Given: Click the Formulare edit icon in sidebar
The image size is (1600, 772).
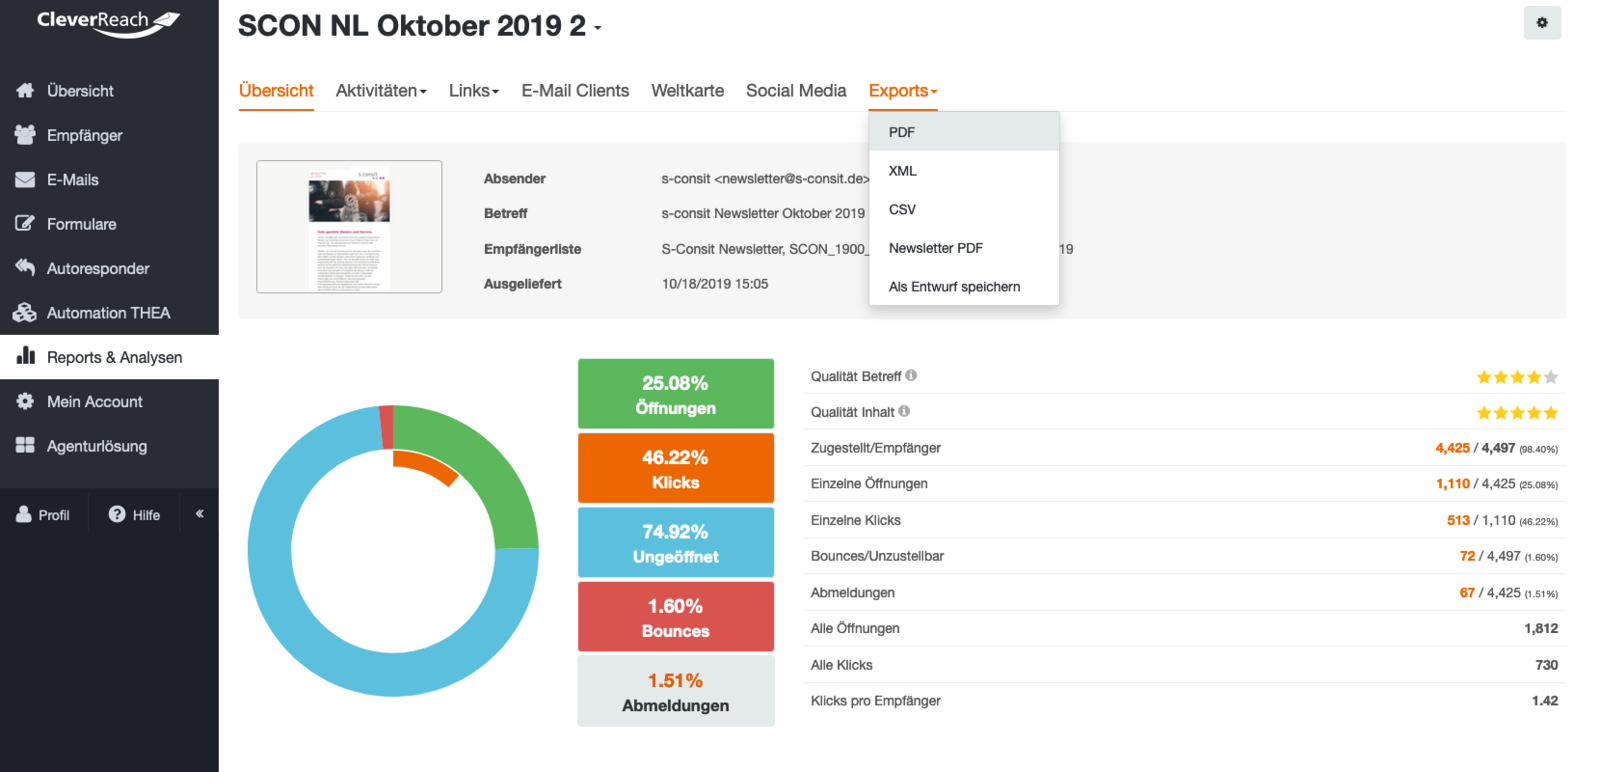Looking at the screenshot, I should point(25,224).
